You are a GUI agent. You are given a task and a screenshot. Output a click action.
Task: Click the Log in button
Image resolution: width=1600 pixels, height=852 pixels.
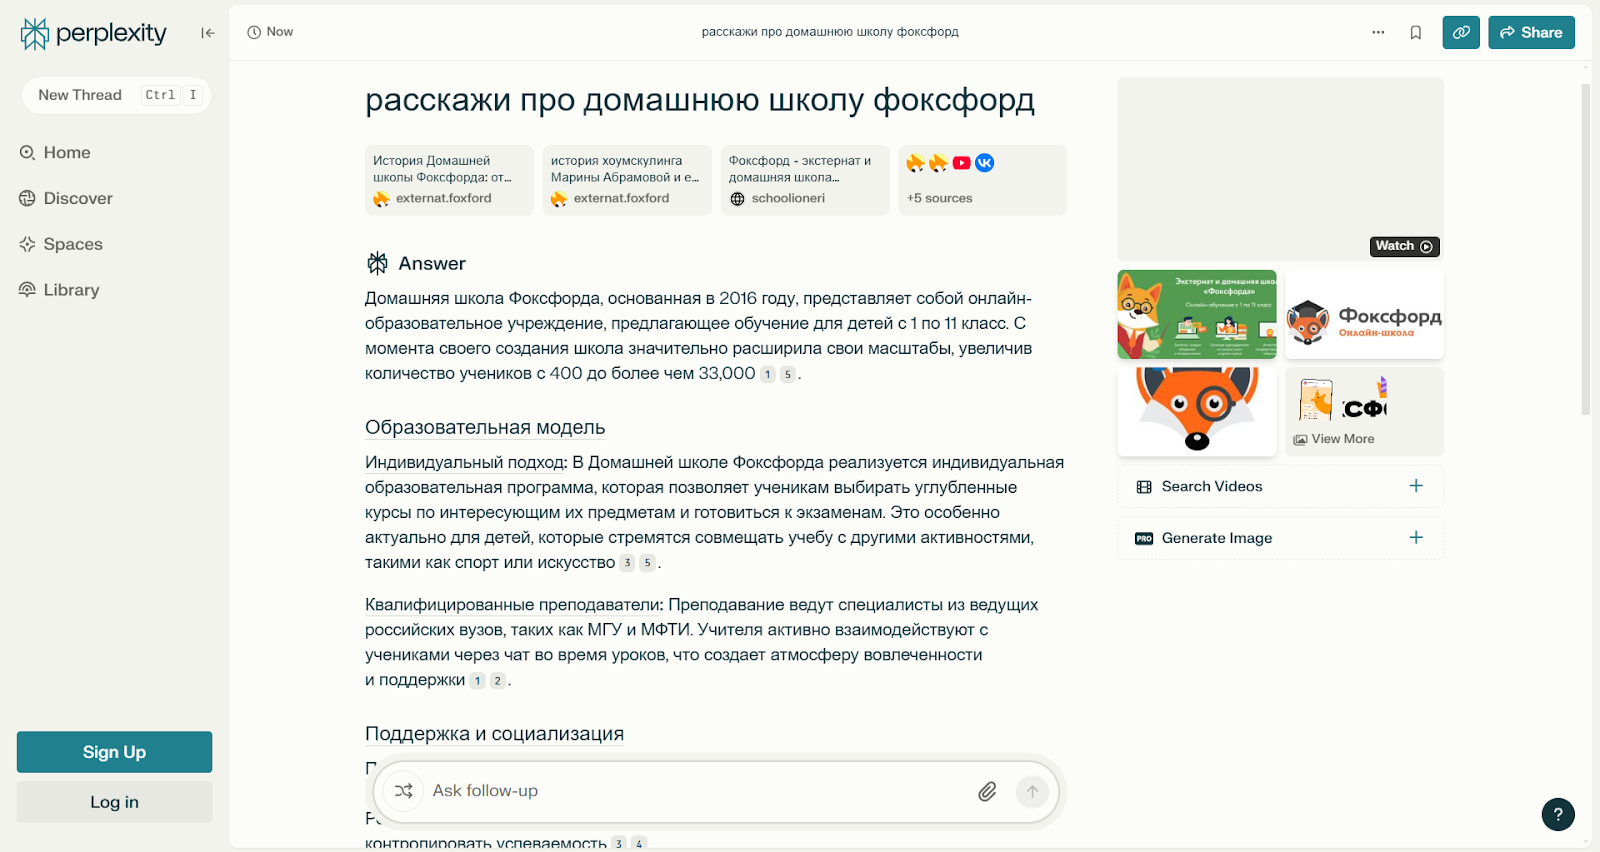[x=114, y=802]
